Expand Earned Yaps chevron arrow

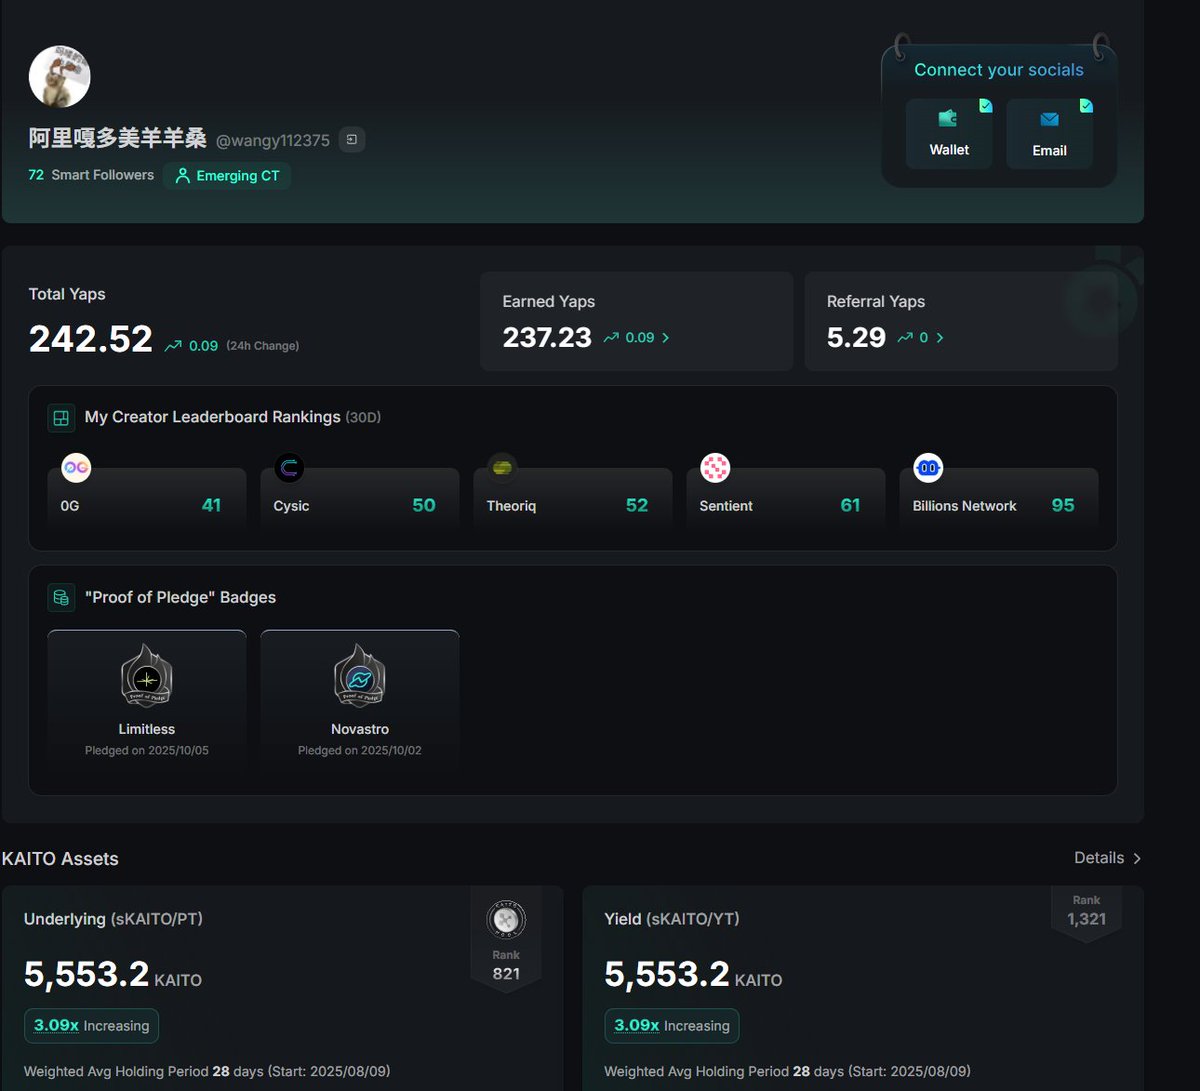(x=666, y=338)
